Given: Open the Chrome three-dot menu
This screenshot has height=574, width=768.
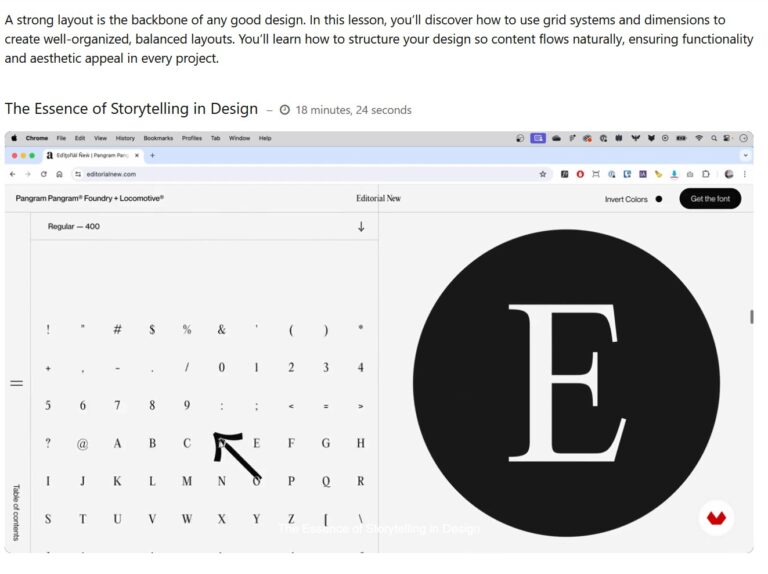Looking at the screenshot, I should click(x=745, y=174).
